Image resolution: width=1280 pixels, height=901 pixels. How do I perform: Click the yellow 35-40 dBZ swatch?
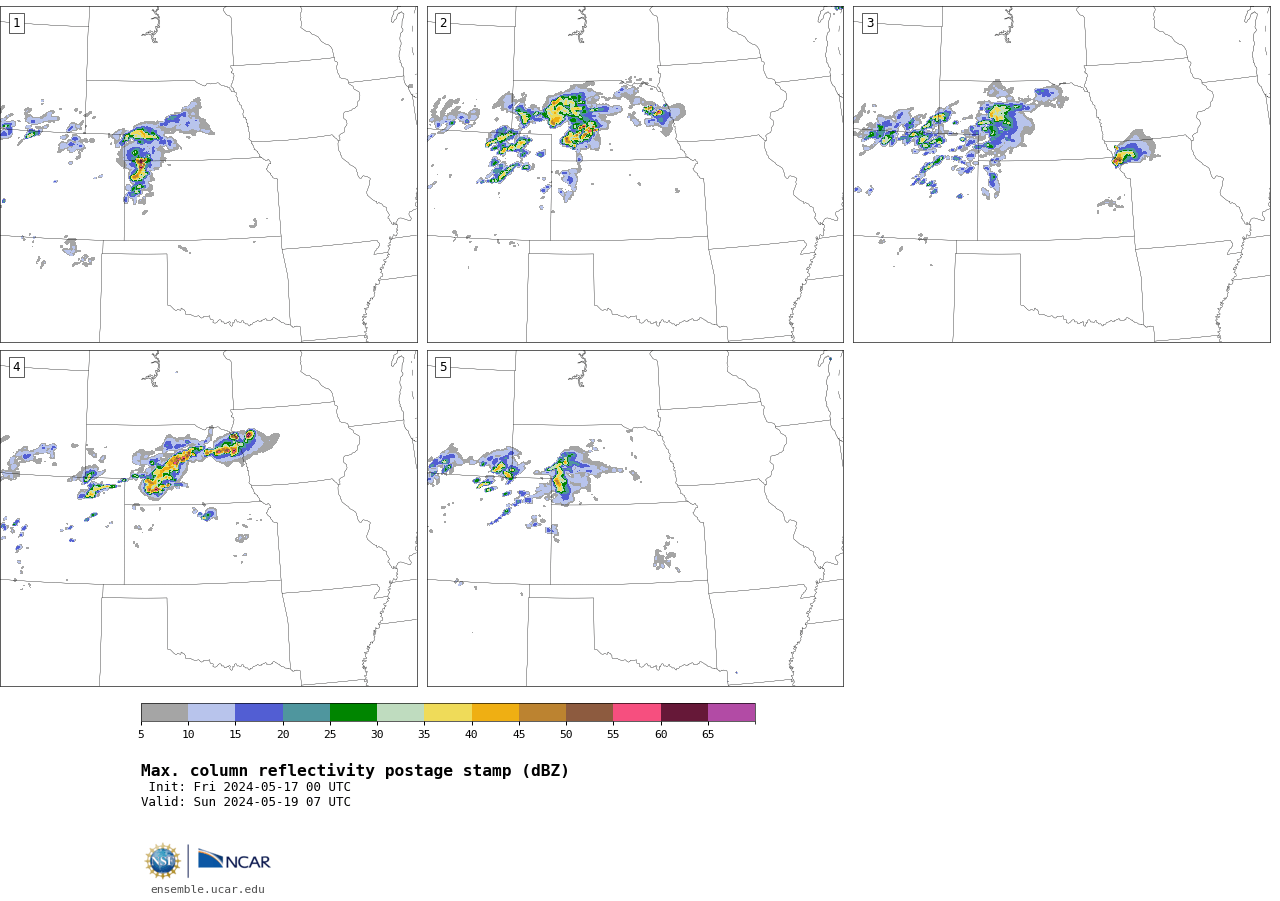tap(448, 713)
